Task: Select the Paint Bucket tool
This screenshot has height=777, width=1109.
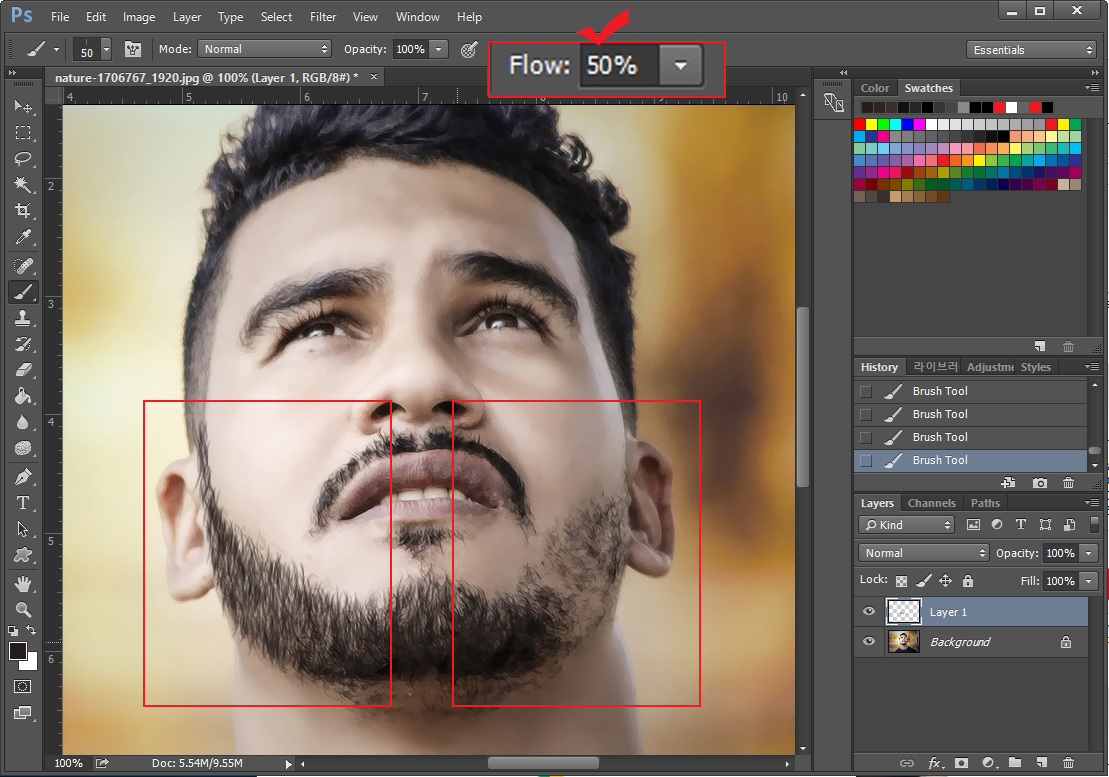Action: pyautogui.click(x=23, y=397)
